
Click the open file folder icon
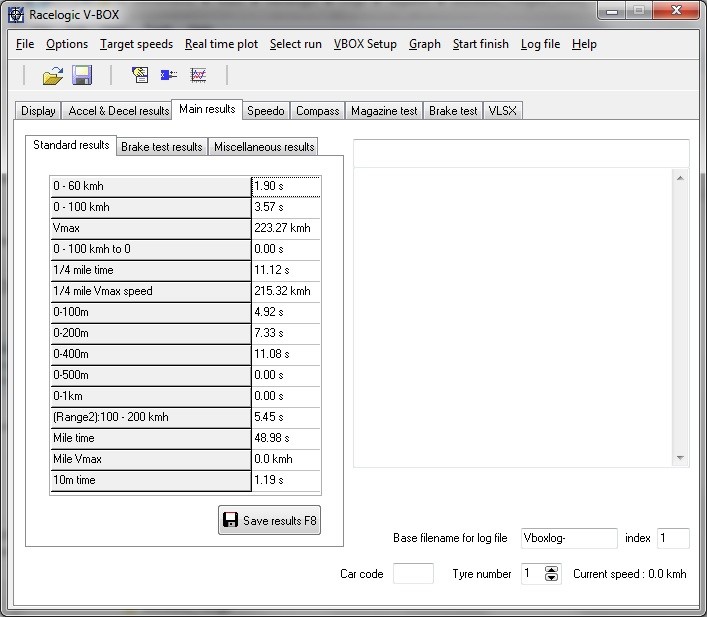coord(52,75)
